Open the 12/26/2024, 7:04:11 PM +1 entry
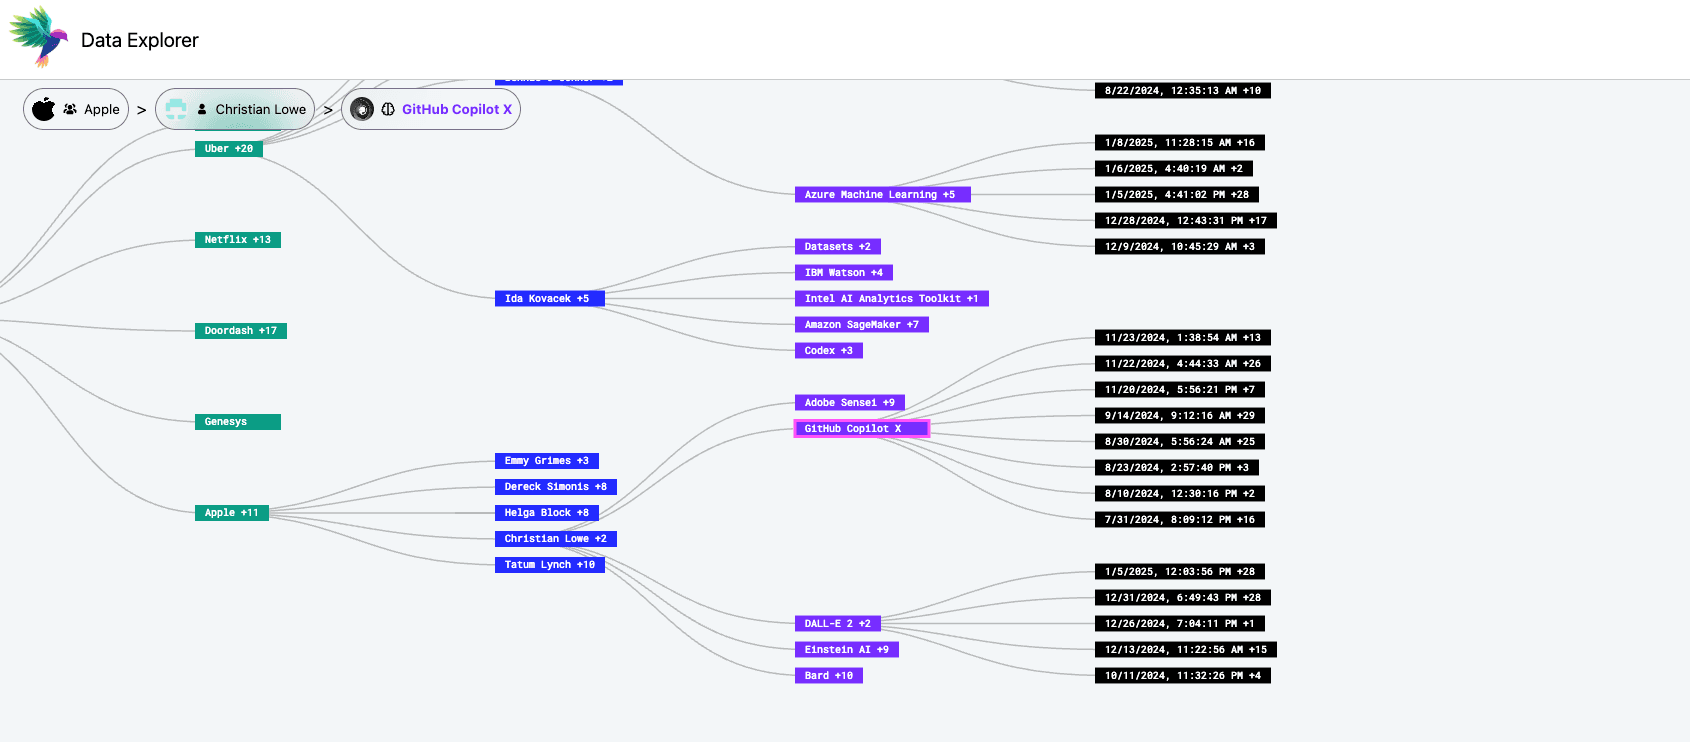 pos(1180,624)
